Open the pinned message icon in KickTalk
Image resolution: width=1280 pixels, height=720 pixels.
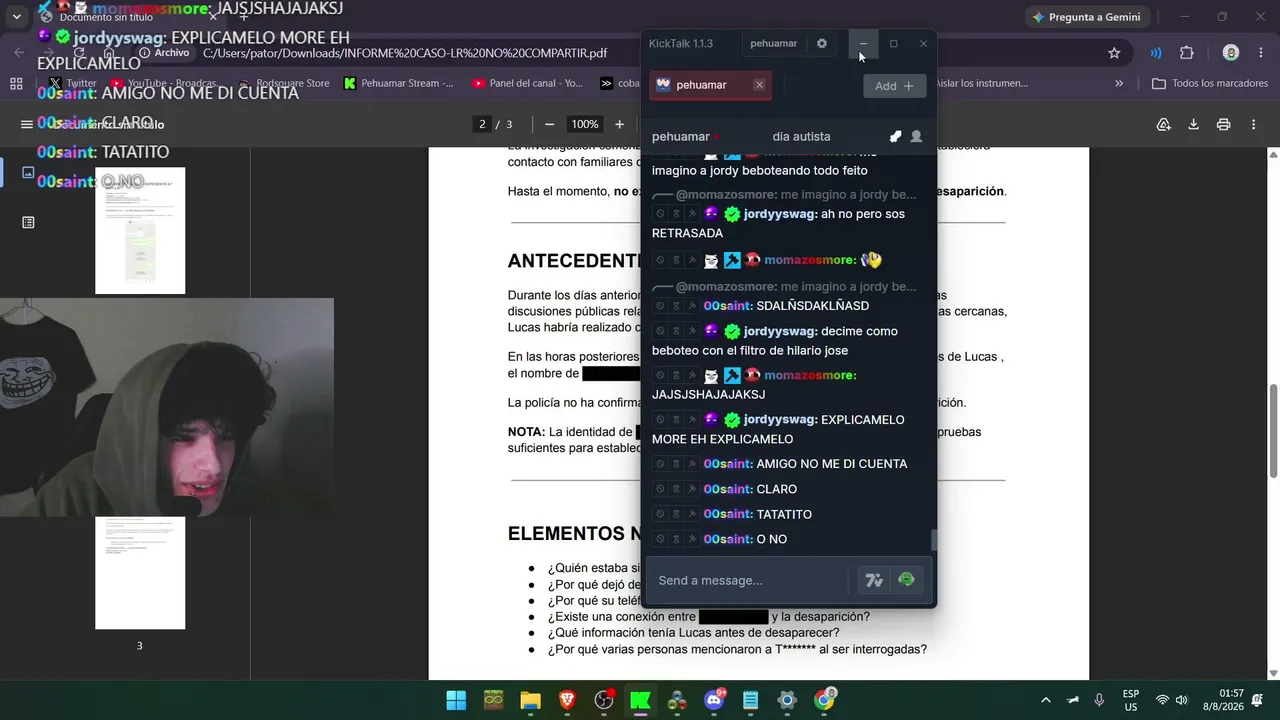[x=895, y=136]
